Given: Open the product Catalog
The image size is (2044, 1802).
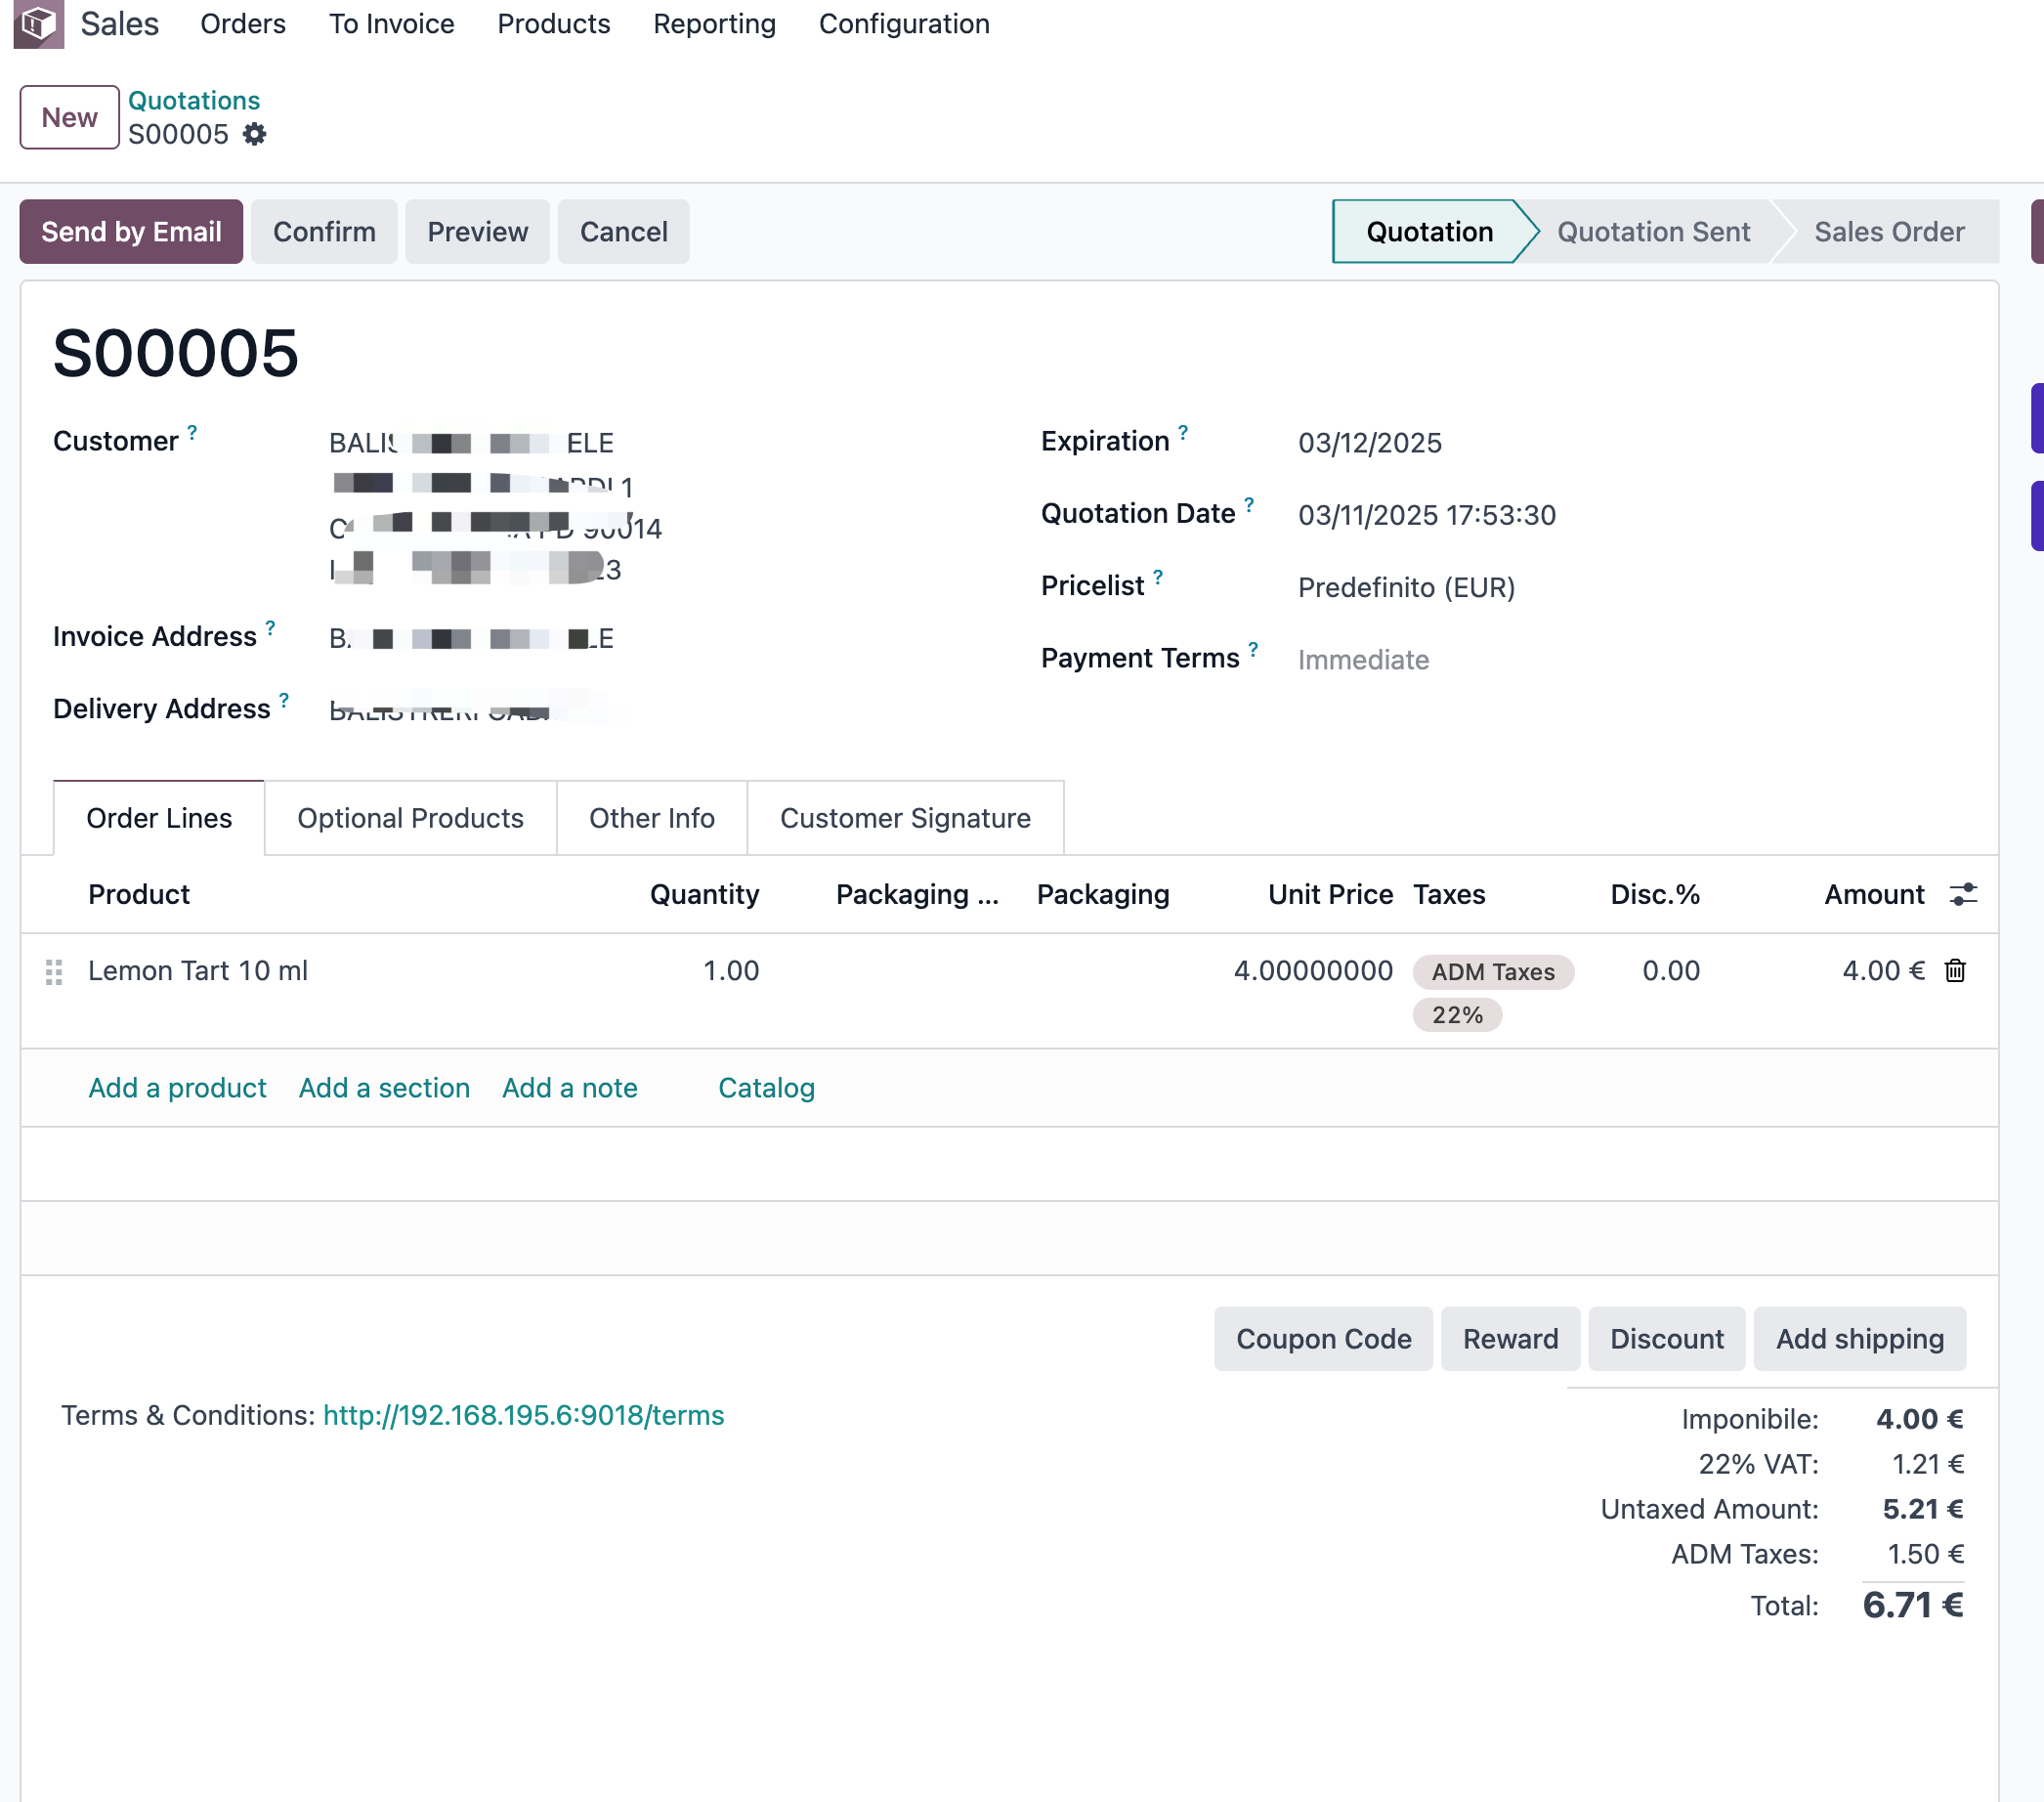Looking at the screenshot, I should pos(767,1088).
